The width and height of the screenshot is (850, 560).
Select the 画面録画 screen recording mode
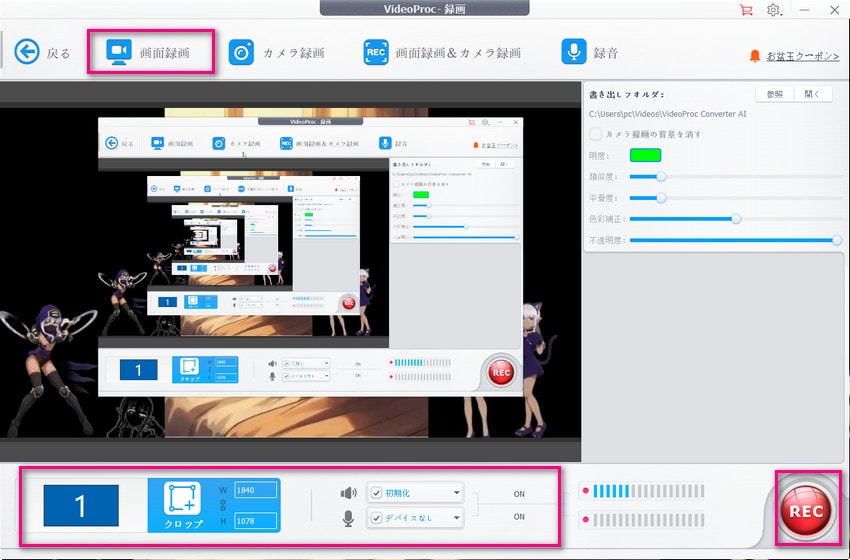(149, 52)
